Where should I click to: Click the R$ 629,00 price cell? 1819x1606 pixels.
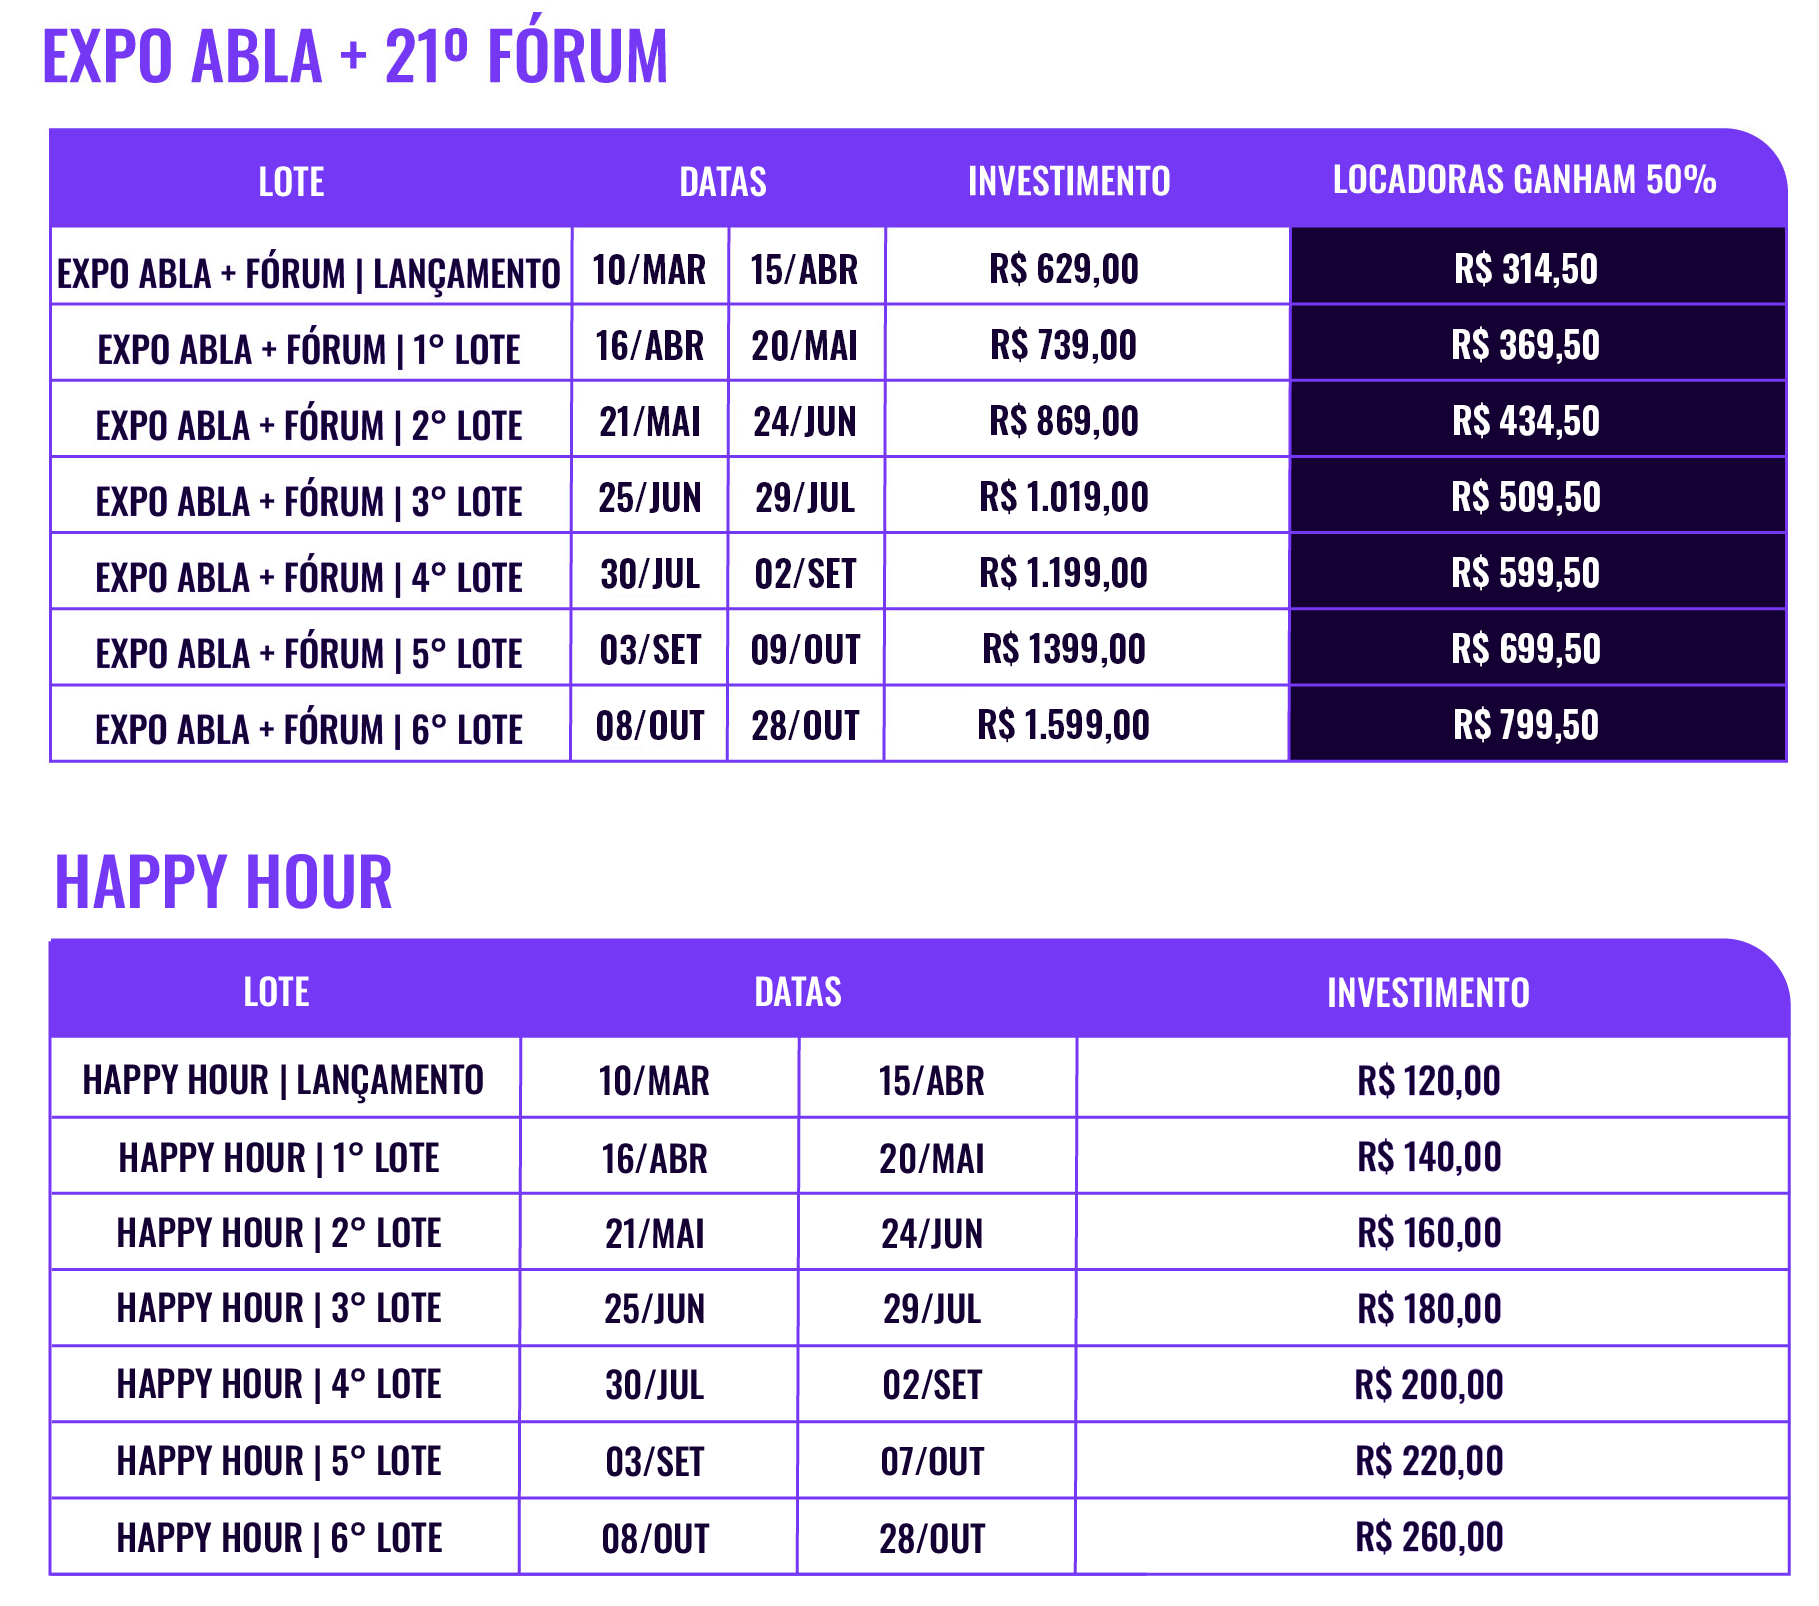click(1064, 269)
